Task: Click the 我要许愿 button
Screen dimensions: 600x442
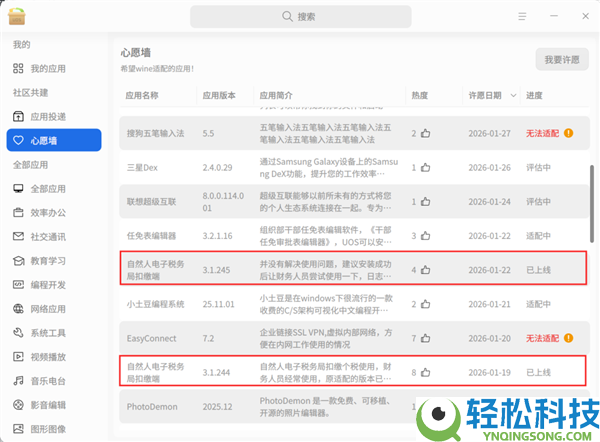Action: pyautogui.click(x=562, y=59)
